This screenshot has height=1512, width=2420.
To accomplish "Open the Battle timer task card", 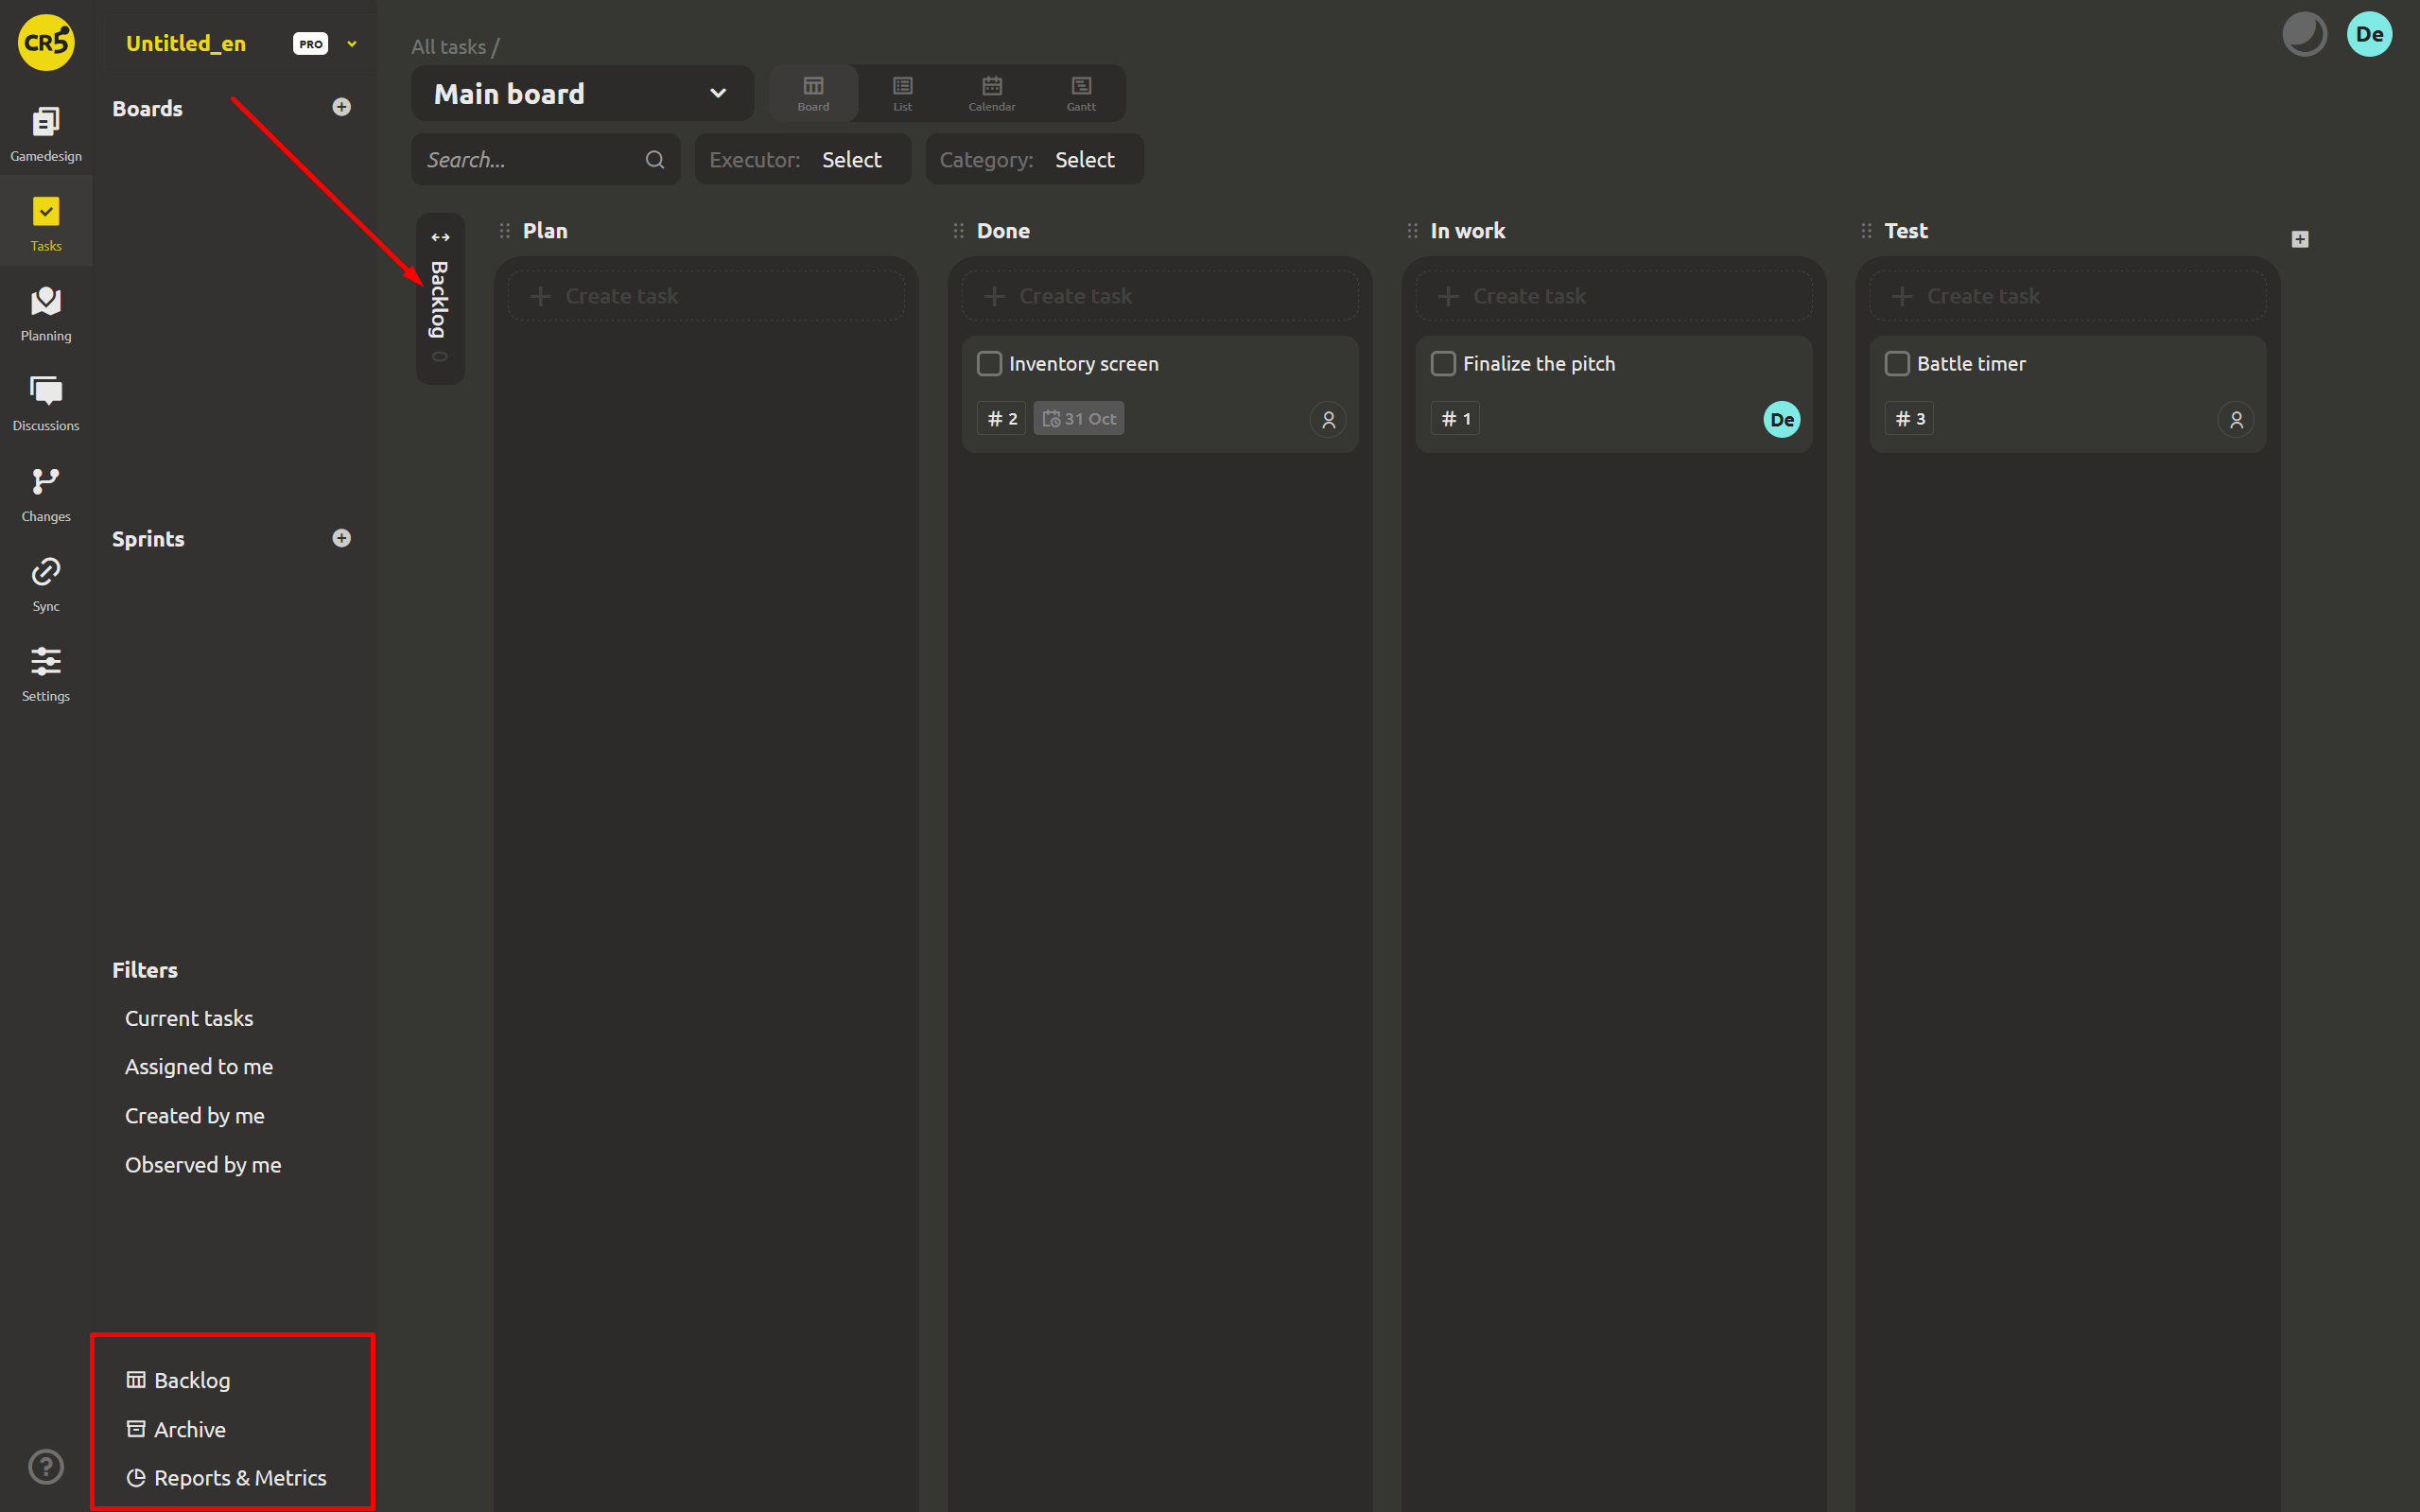I will 2068,394.
